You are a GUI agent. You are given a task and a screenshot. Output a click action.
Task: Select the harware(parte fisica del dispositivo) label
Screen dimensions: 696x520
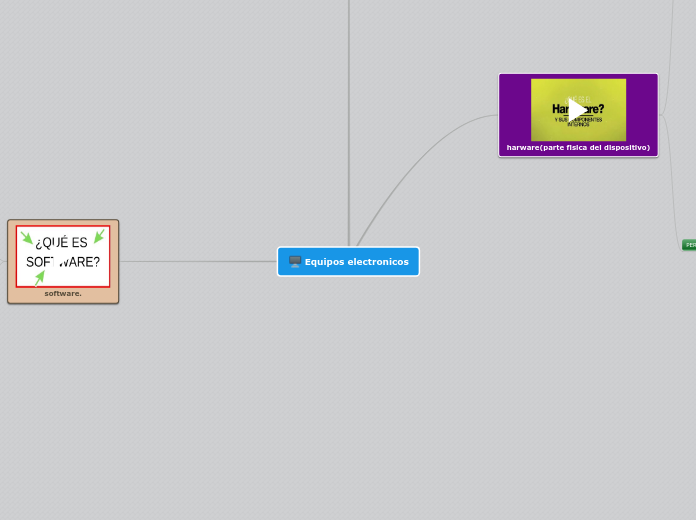[578, 147]
